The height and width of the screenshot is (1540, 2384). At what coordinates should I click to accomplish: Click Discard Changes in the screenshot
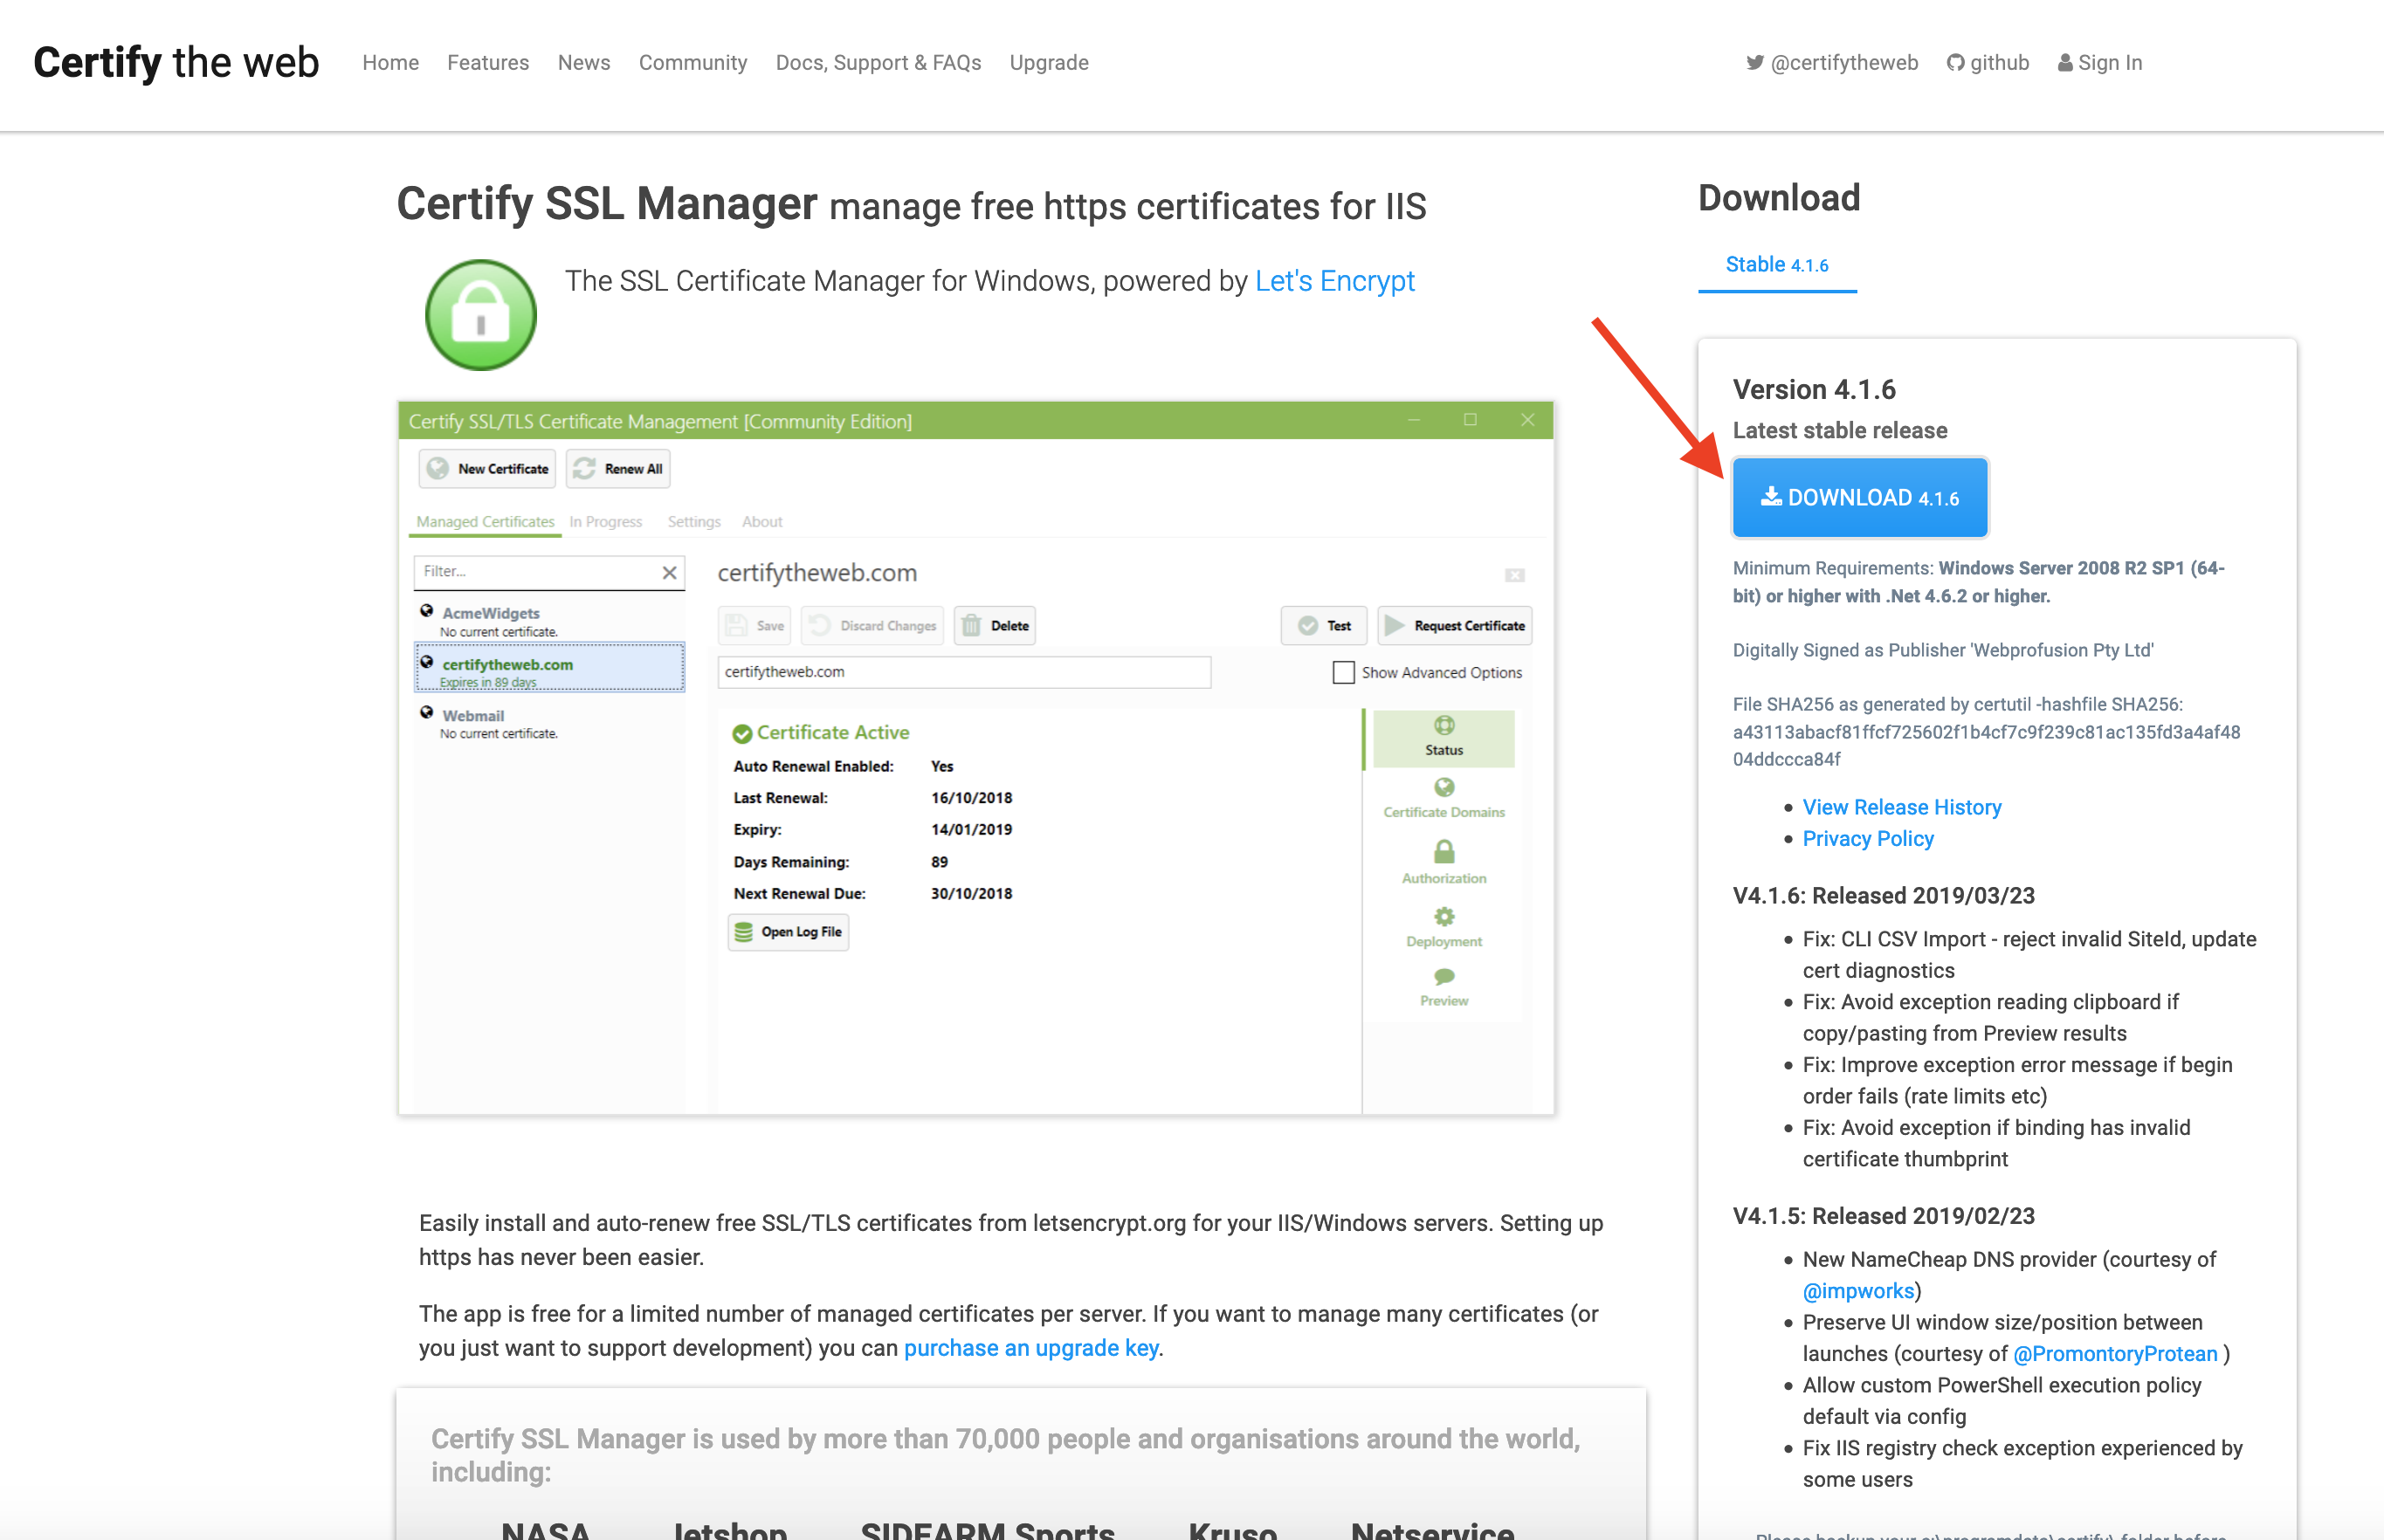tap(872, 626)
